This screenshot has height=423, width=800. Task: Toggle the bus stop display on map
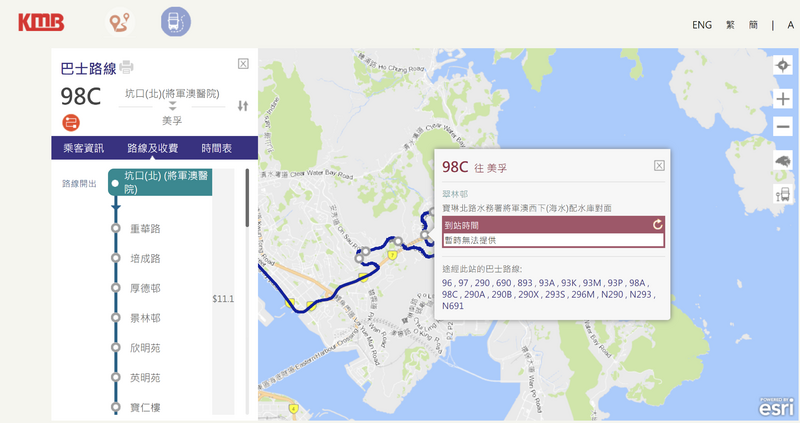coord(783,195)
